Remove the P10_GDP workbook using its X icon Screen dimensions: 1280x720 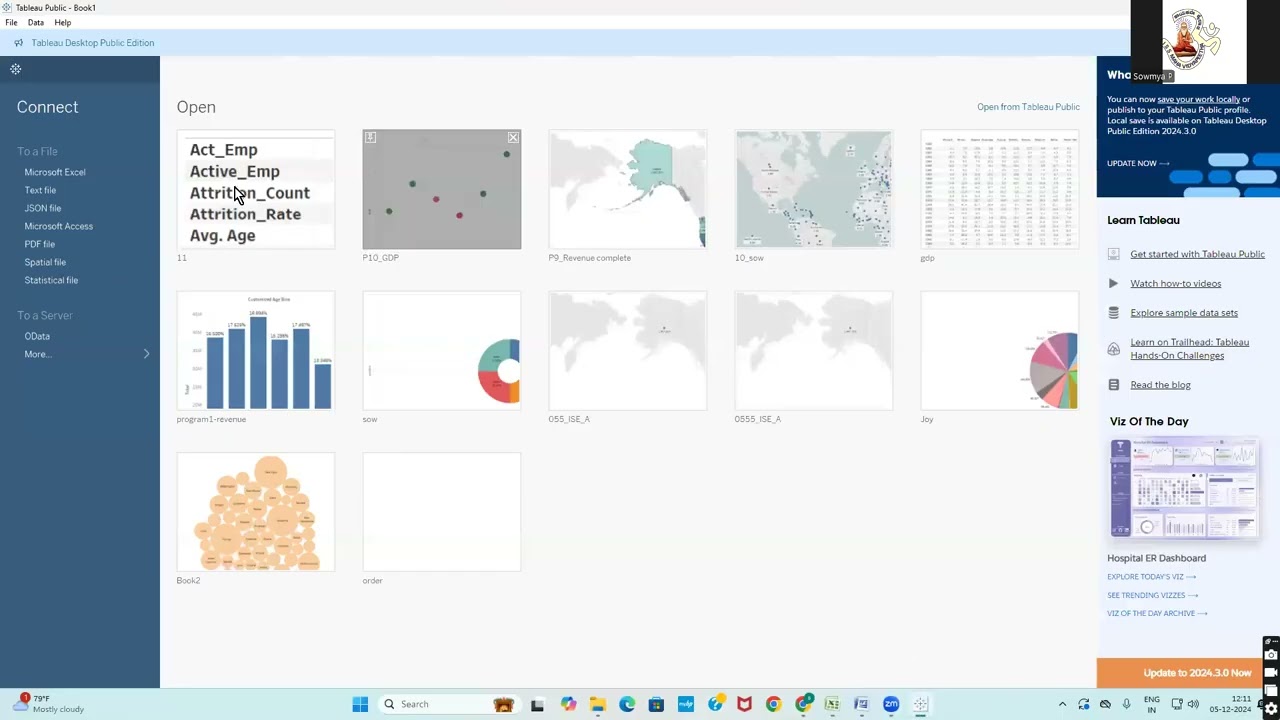(x=513, y=137)
